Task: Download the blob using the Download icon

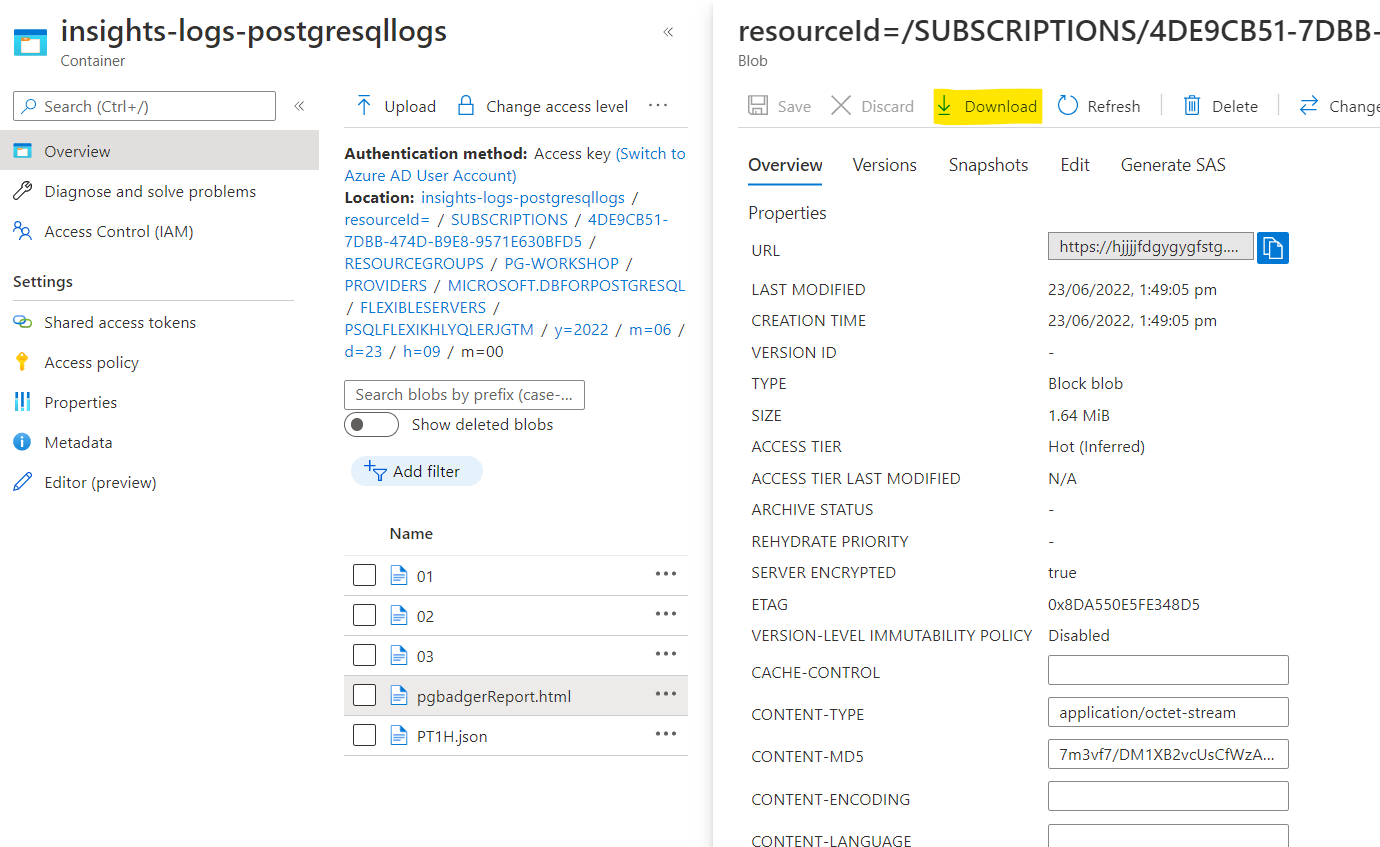Action: click(944, 106)
